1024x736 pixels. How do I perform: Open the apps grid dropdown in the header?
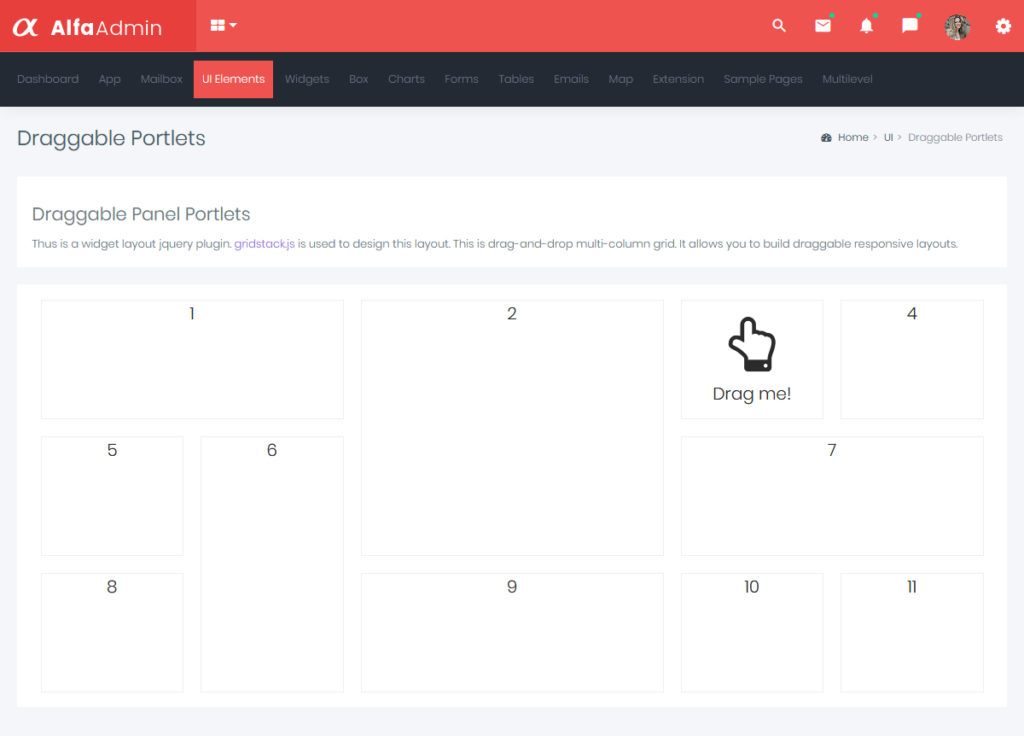pos(222,25)
